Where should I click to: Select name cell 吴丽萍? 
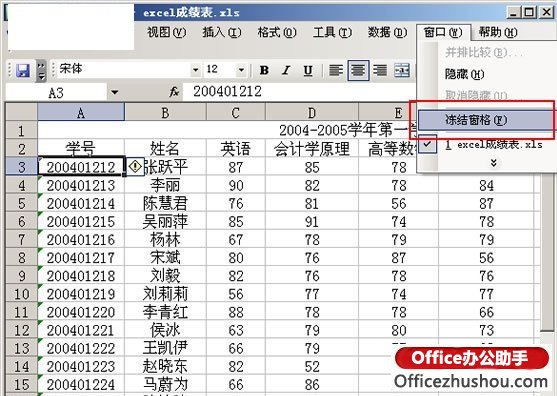[x=165, y=221]
